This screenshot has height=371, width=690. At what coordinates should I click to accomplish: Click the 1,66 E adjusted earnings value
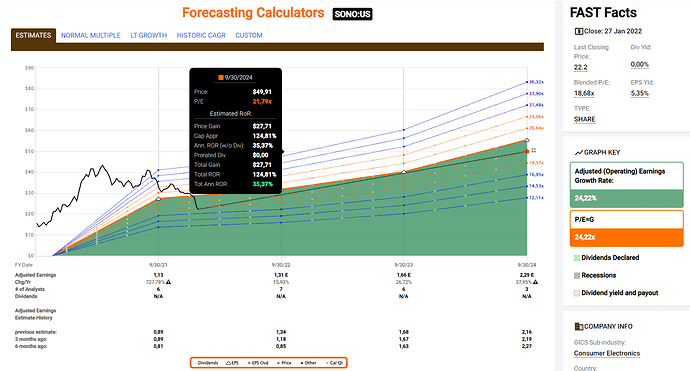(x=404, y=275)
